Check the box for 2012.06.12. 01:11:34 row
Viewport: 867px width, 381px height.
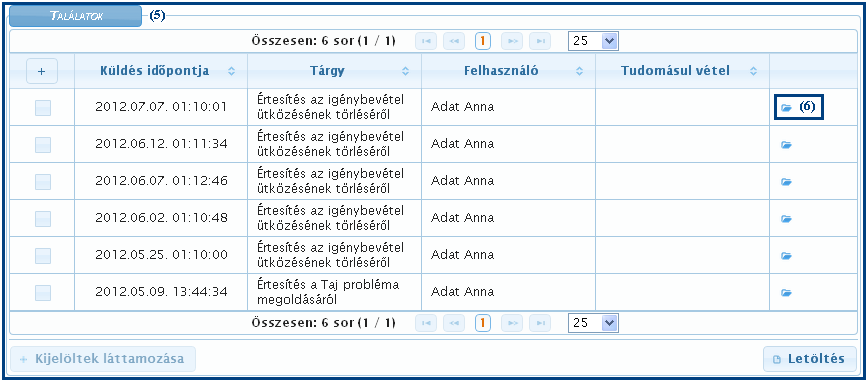[43, 145]
